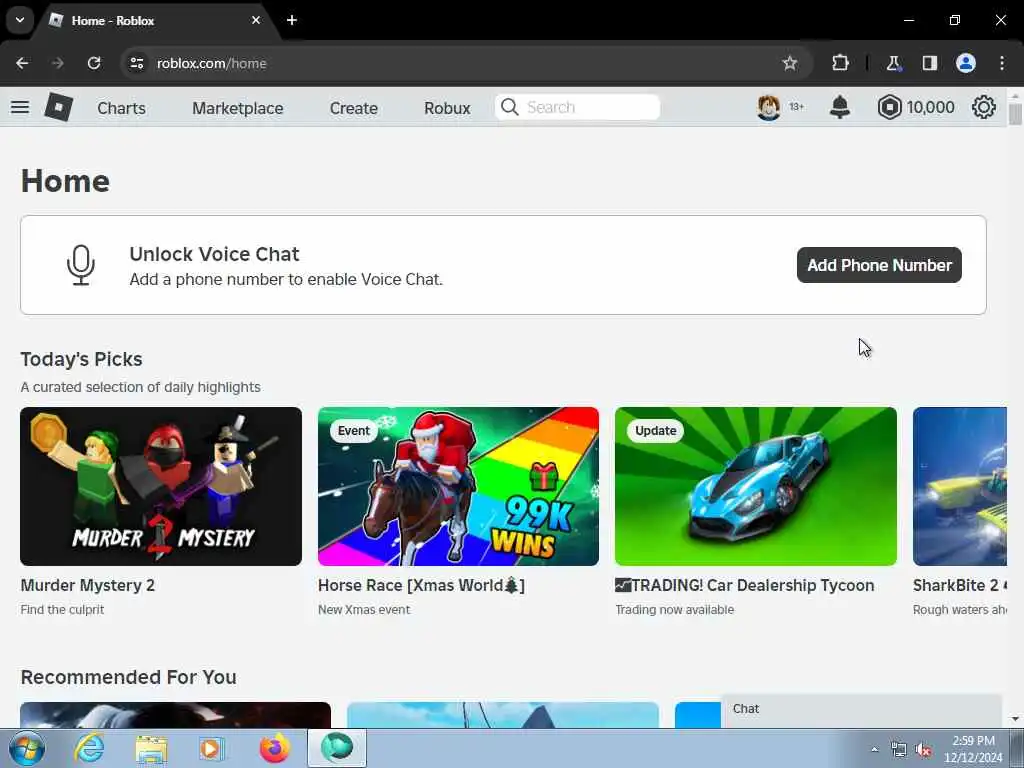Open Horse Race Xmas World thumbnail

click(x=458, y=487)
